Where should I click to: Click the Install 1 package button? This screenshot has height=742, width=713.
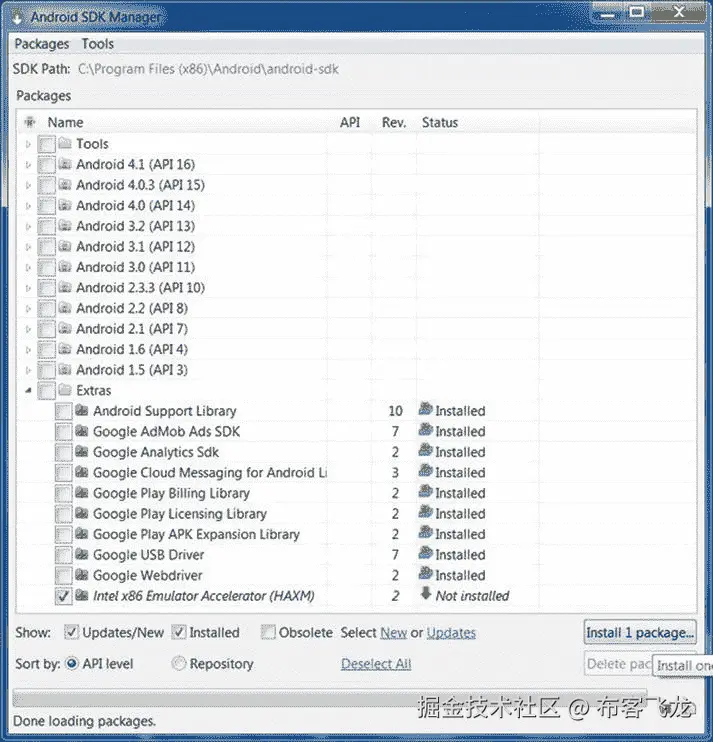click(x=640, y=632)
